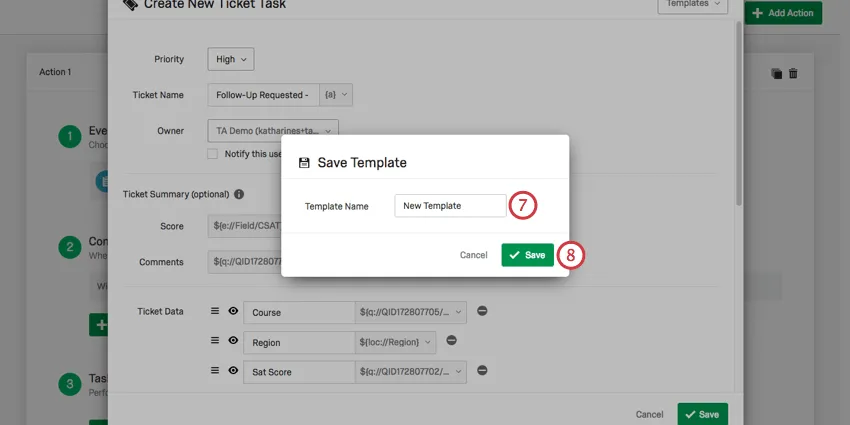850x425 pixels.
Task: Click Cancel in the Save Template dialog
Action: [473, 255]
